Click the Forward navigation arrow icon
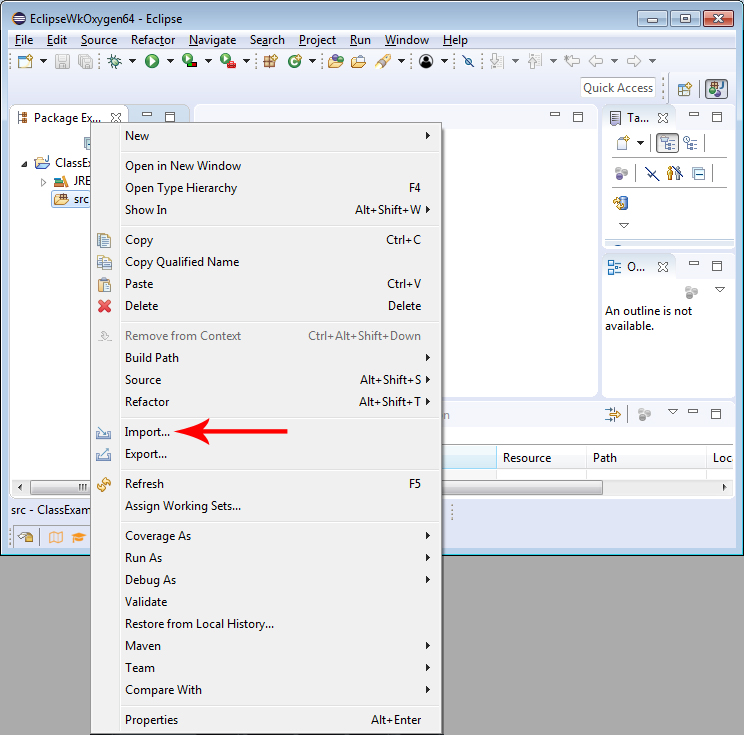 pos(633,61)
